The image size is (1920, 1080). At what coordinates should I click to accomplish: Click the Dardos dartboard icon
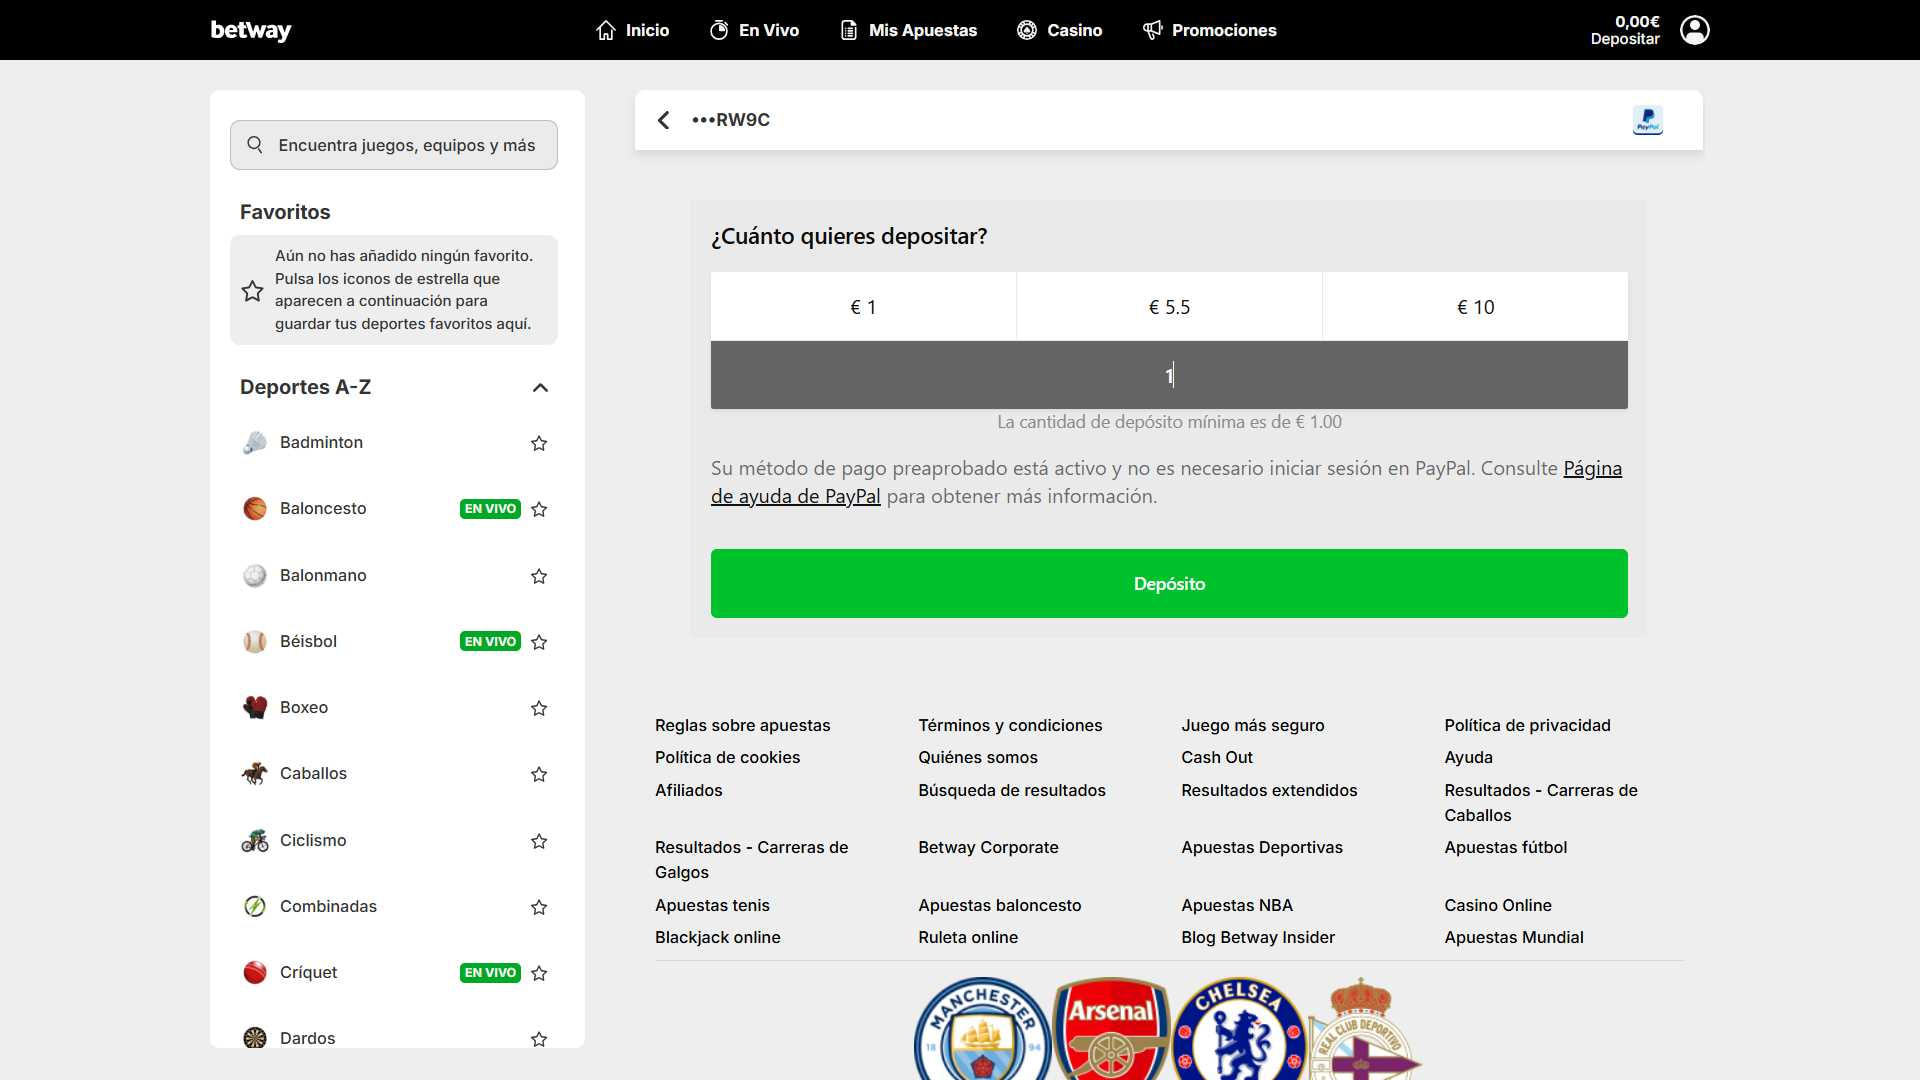[x=255, y=1037]
